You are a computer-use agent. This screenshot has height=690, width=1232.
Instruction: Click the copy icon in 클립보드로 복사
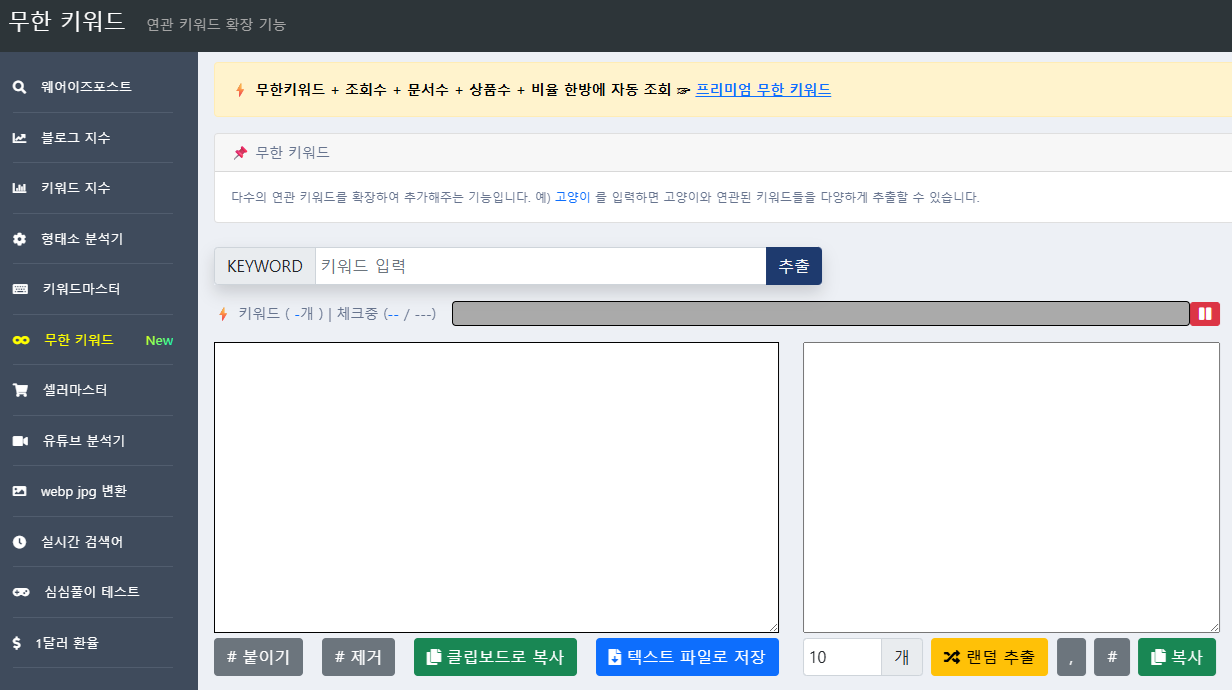[x=434, y=657]
